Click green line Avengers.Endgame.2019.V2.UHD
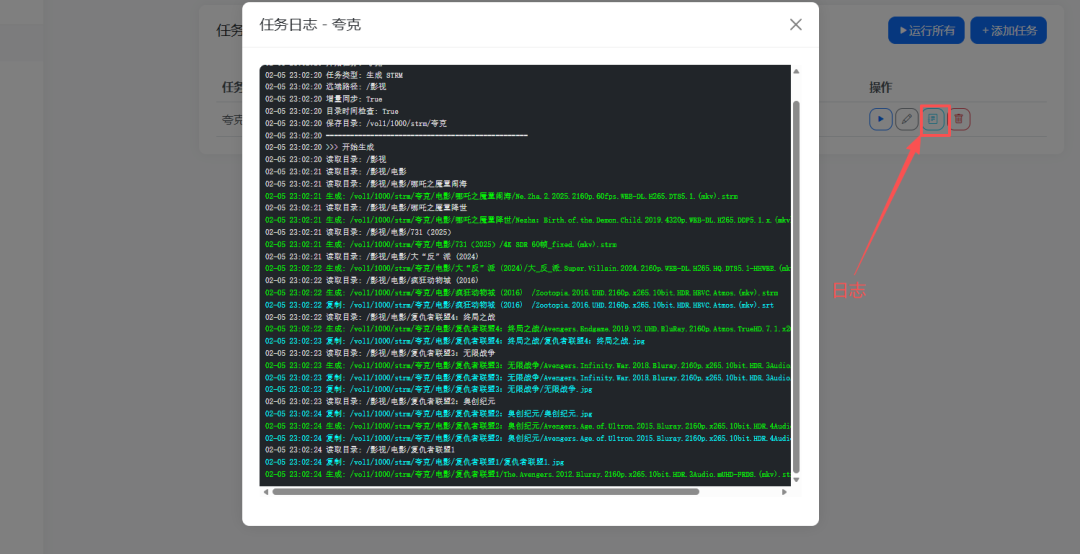Image resolution: width=1080 pixels, height=554 pixels. [528, 329]
